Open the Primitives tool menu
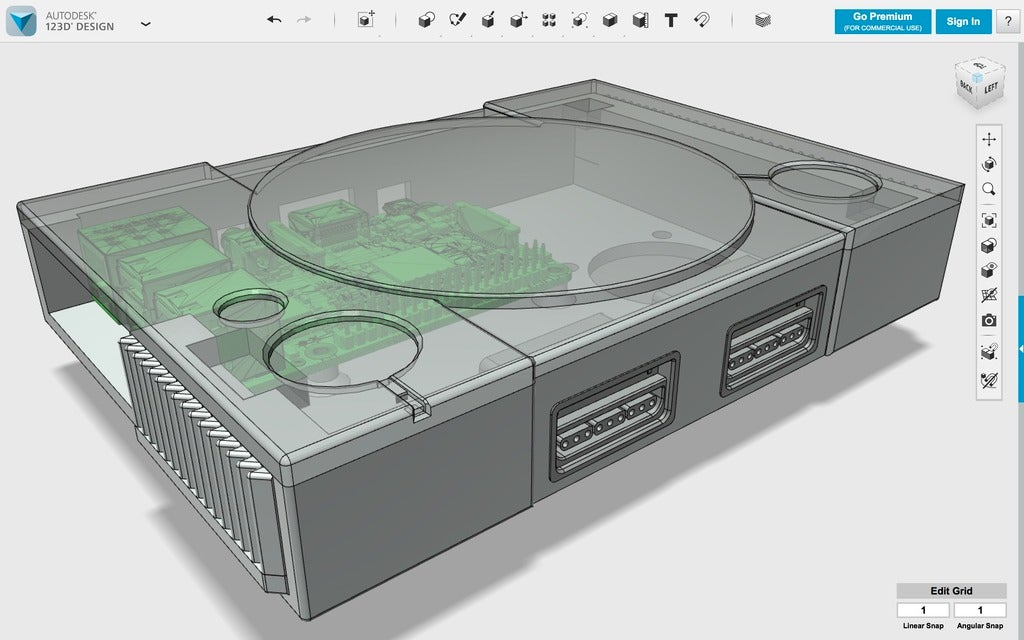This screenshot has height=640, width=1024. pyautogui.click(x=426, y=20)
